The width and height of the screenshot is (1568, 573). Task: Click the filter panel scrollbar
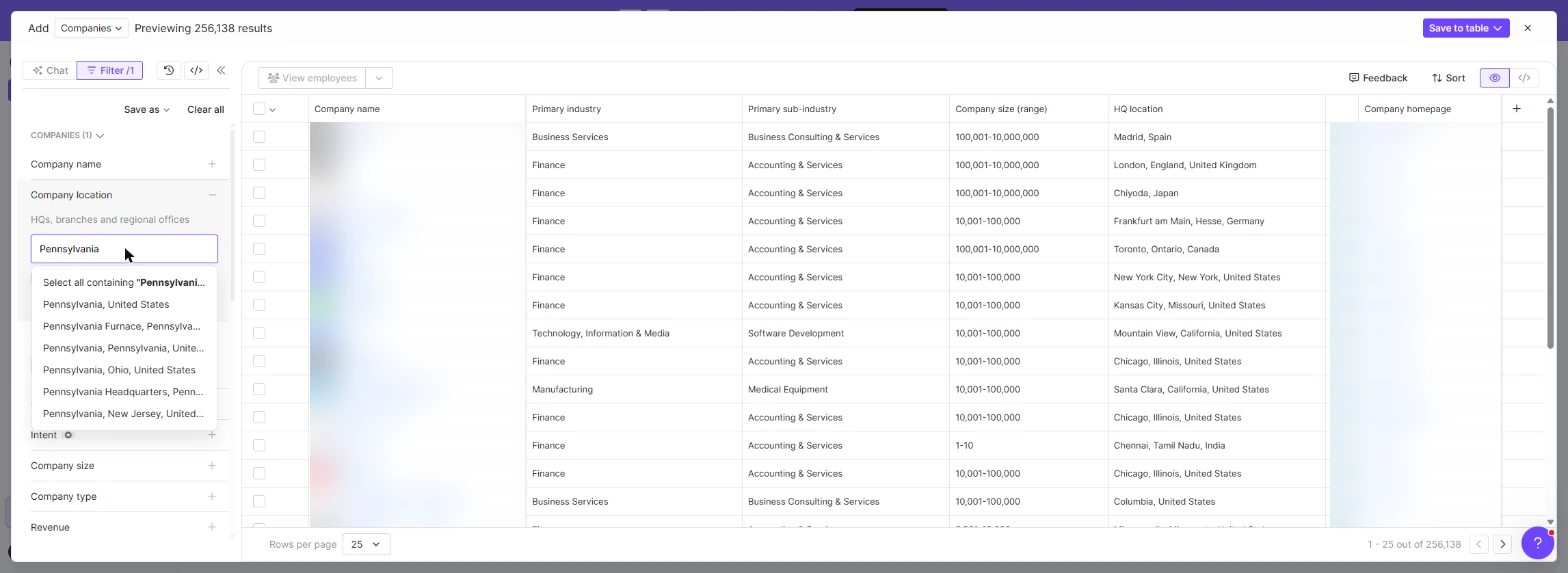click(x=233, y=215)
